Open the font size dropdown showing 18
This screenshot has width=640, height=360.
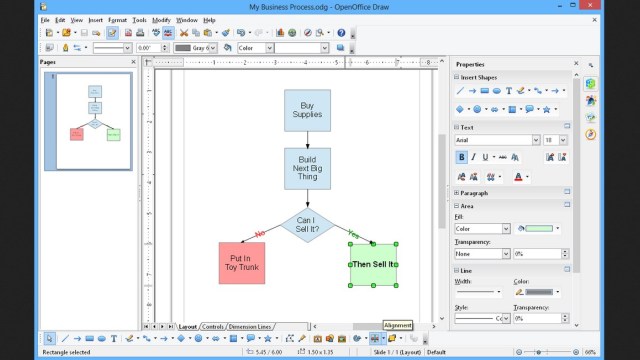click(563, 140)
